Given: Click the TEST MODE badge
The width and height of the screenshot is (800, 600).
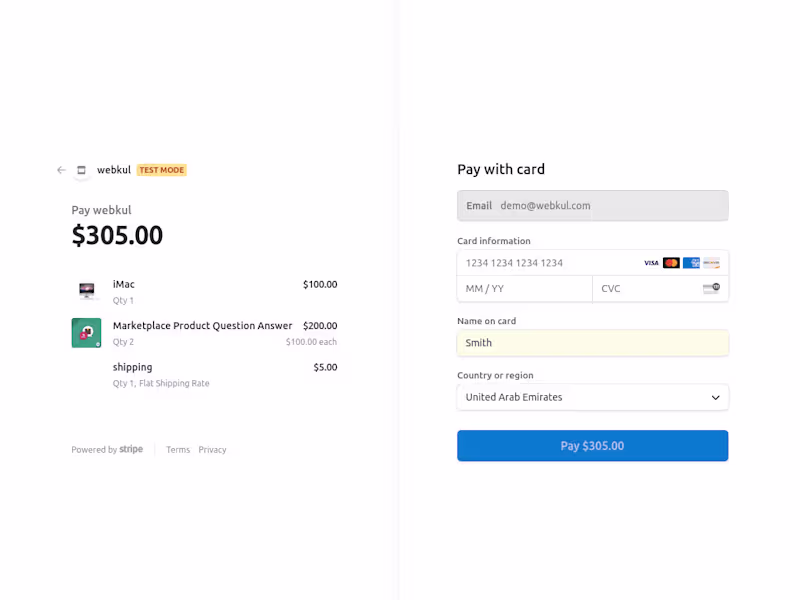Looking at the screenshot, I should pos(162,170).
